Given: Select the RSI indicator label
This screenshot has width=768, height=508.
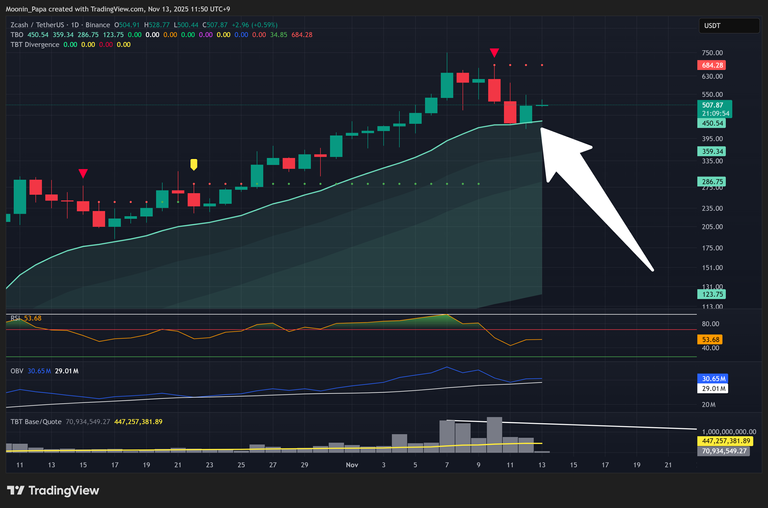Looking at the screenshot, I should pyautogui.click(x=15, y=318).
